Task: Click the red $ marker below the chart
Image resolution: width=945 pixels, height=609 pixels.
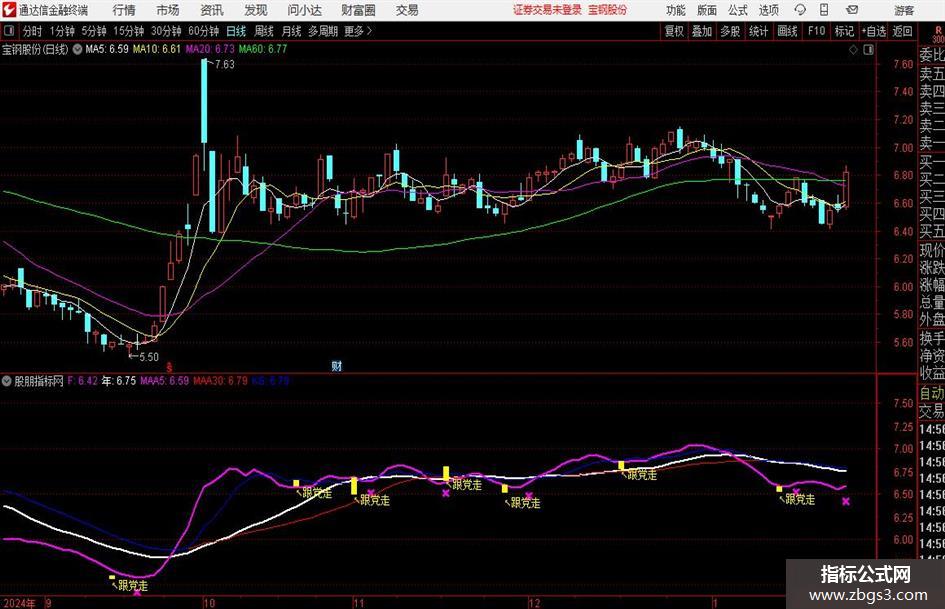Action: (x=169, y=367)
